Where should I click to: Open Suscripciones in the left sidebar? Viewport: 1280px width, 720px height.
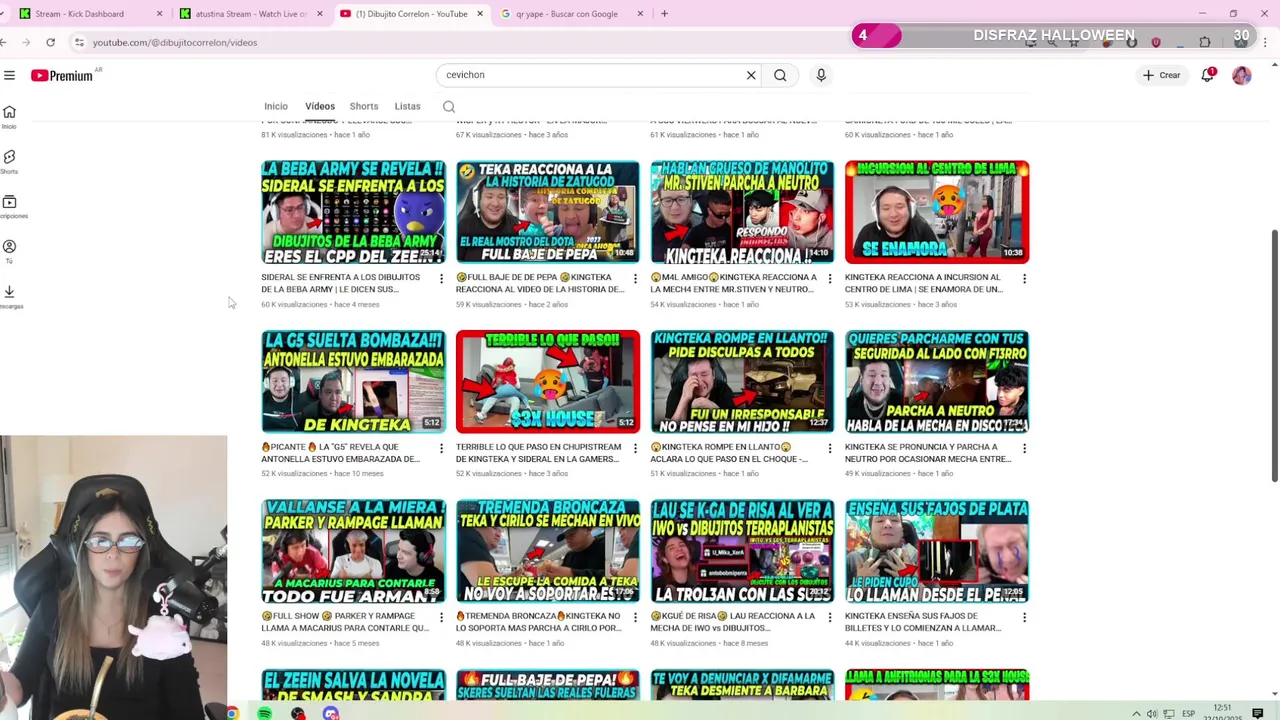click(x=9, y=206)
